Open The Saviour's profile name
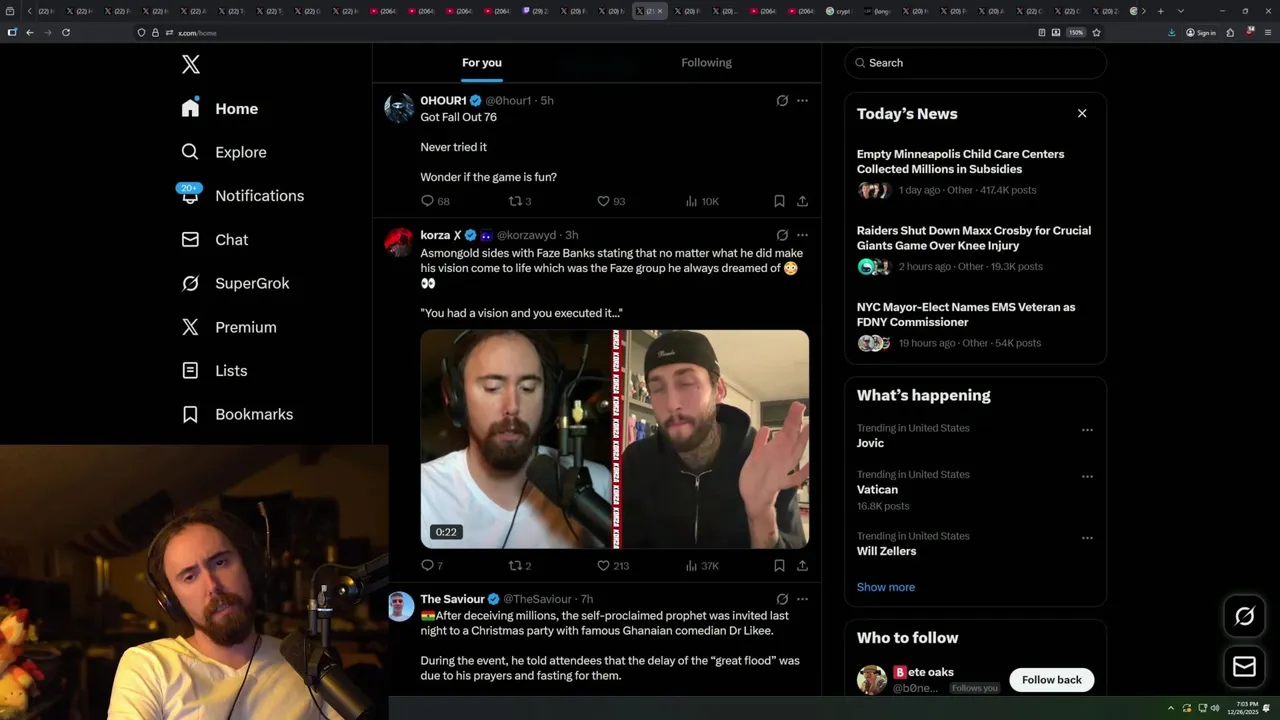Image resolution: width=1280 pixels, height=720 pixels. tap(452, 599)
